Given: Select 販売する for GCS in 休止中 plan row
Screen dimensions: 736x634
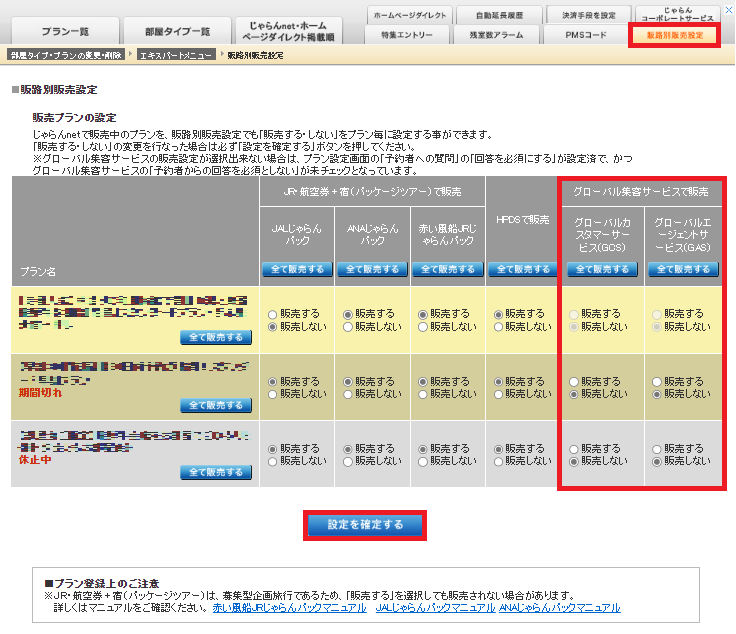Looking at the screenshot, I should [x=574, y=449].
